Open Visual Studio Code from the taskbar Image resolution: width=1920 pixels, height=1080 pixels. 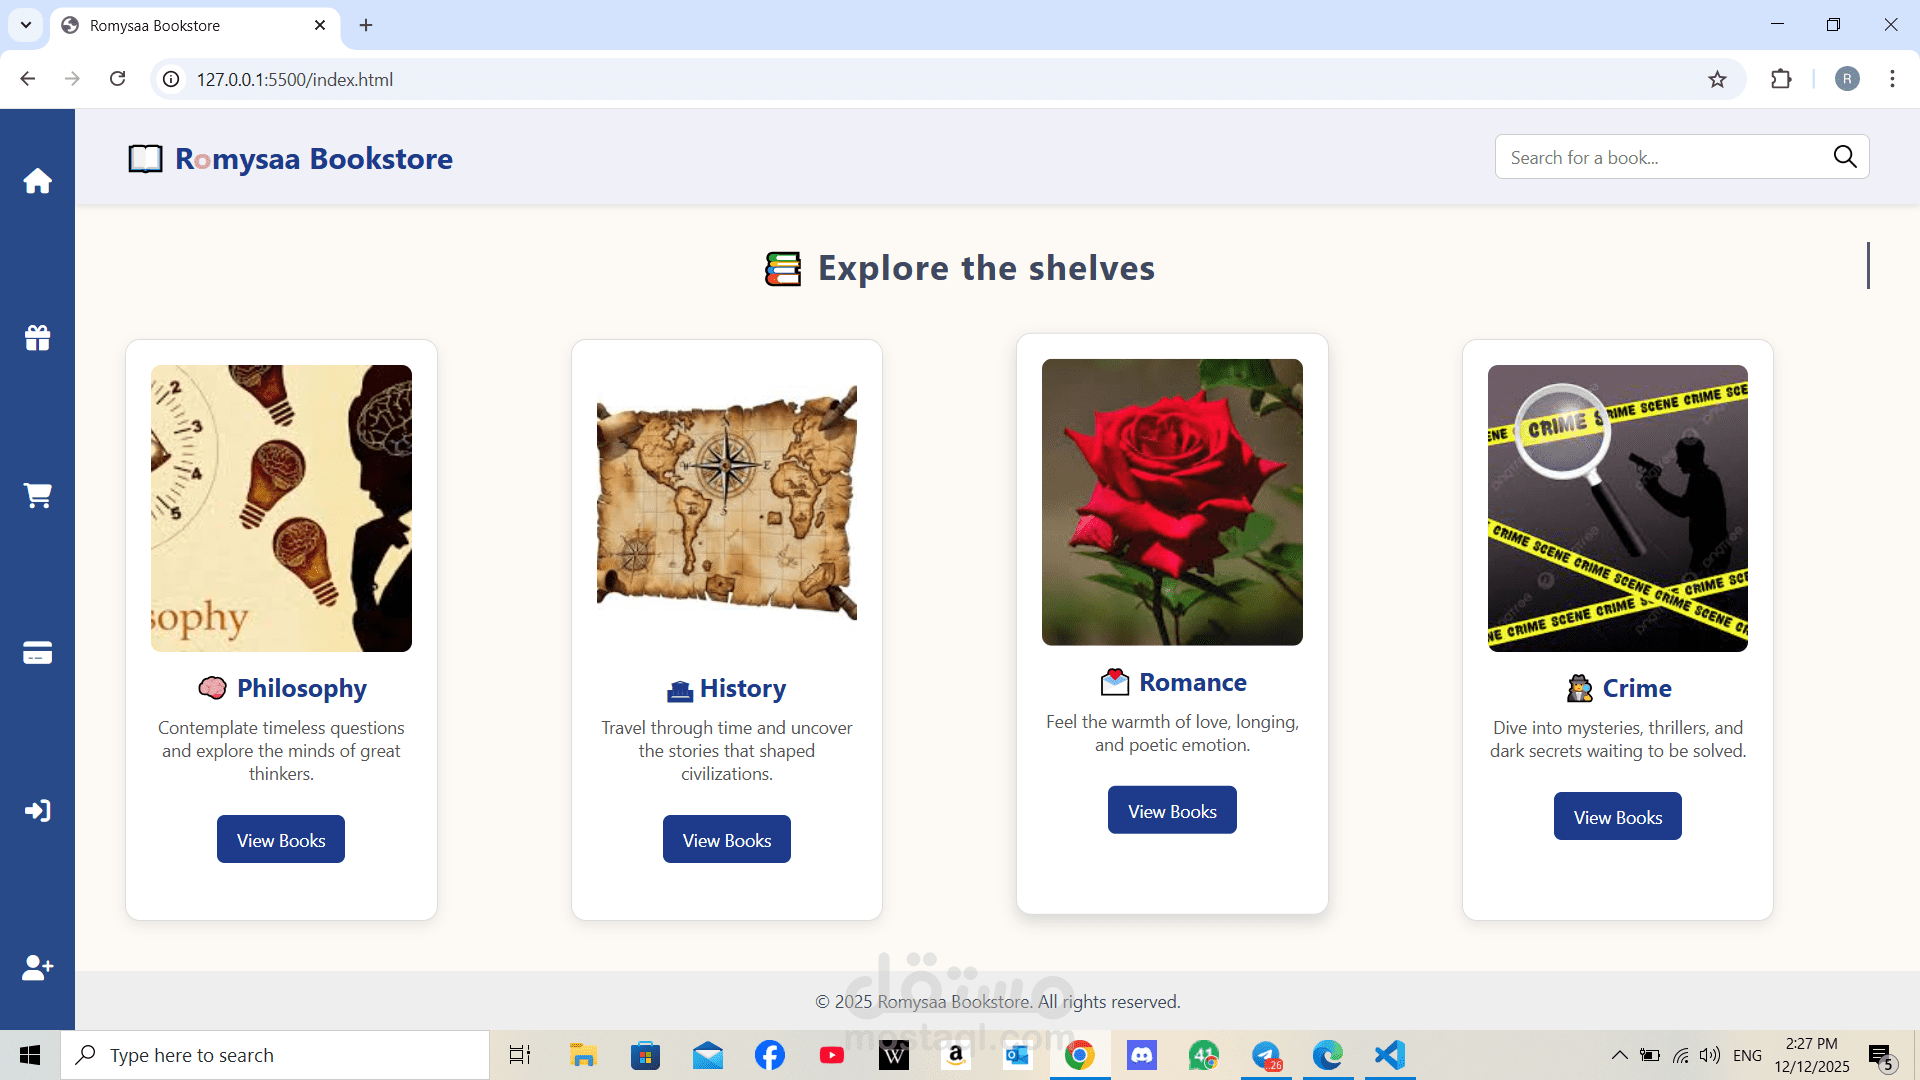[x=1389, y=1055]
